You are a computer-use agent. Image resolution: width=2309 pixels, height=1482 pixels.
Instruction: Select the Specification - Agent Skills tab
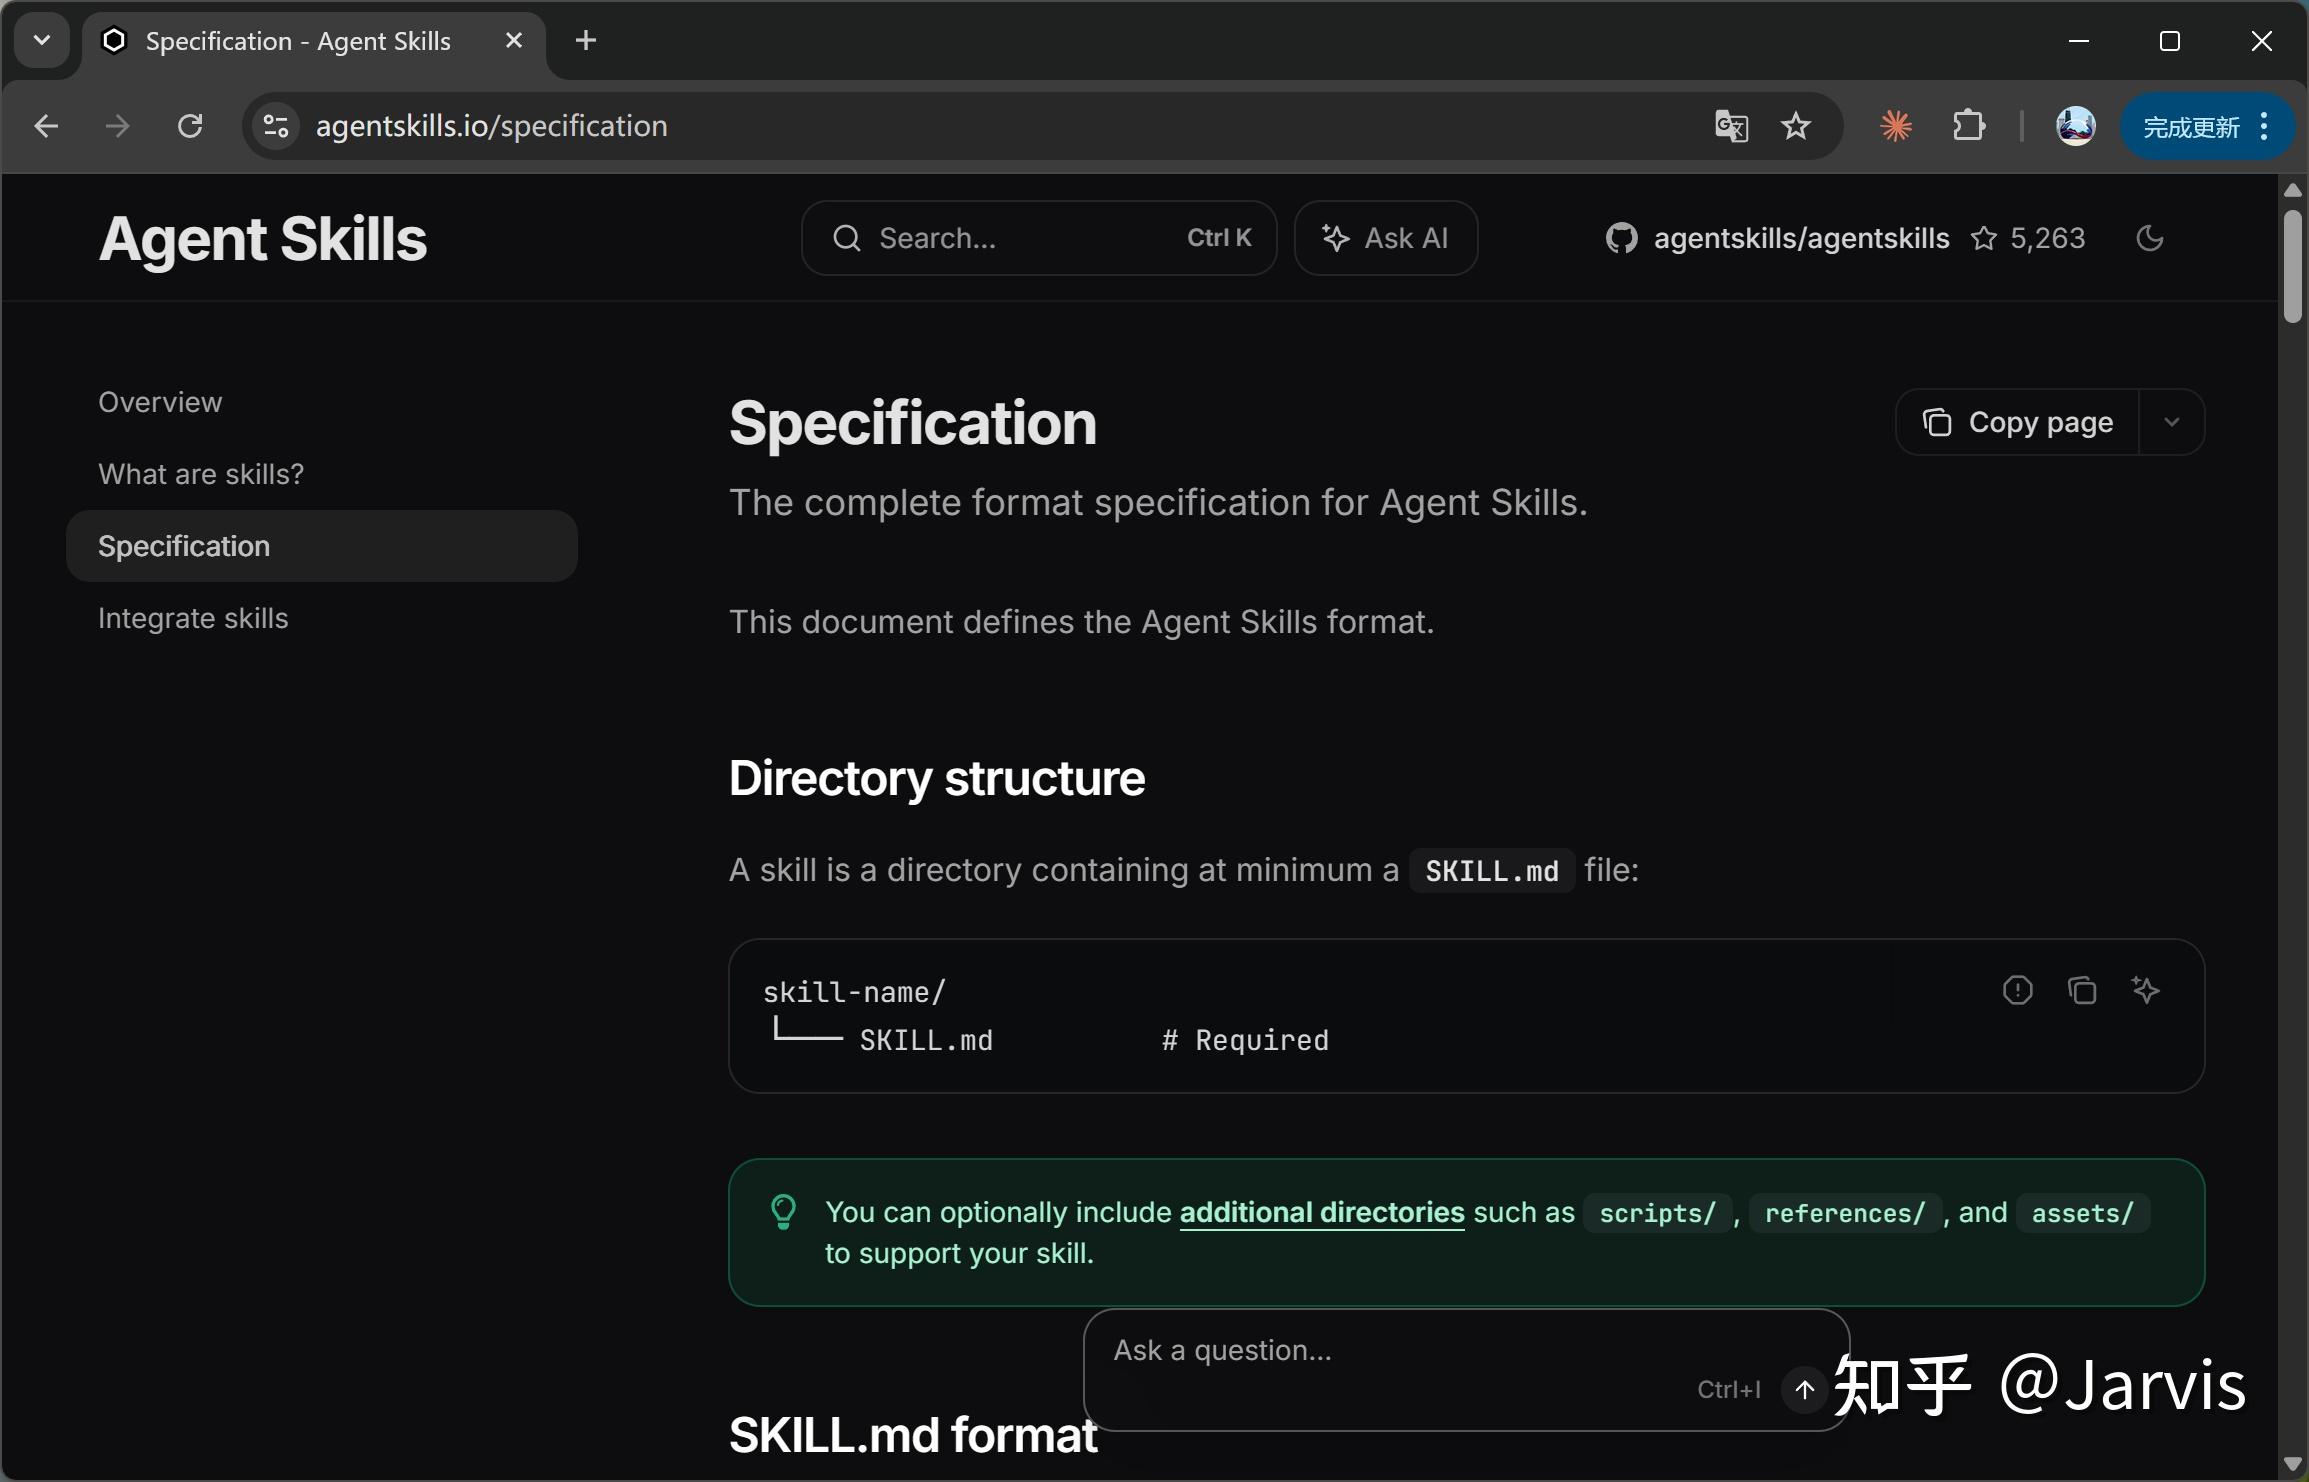click(x=314, y=41)
